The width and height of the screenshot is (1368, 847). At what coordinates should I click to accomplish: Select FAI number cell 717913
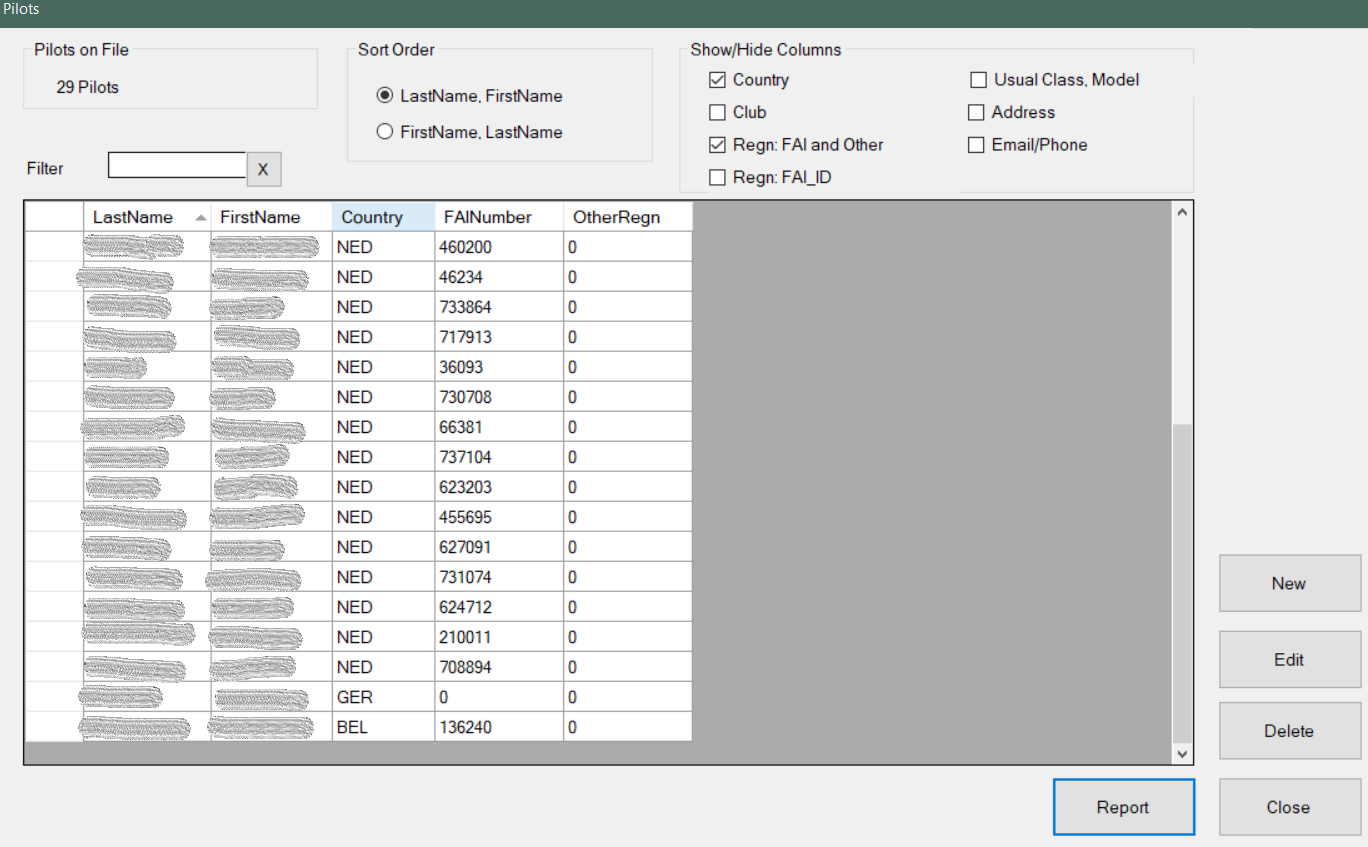click(499, 337)
